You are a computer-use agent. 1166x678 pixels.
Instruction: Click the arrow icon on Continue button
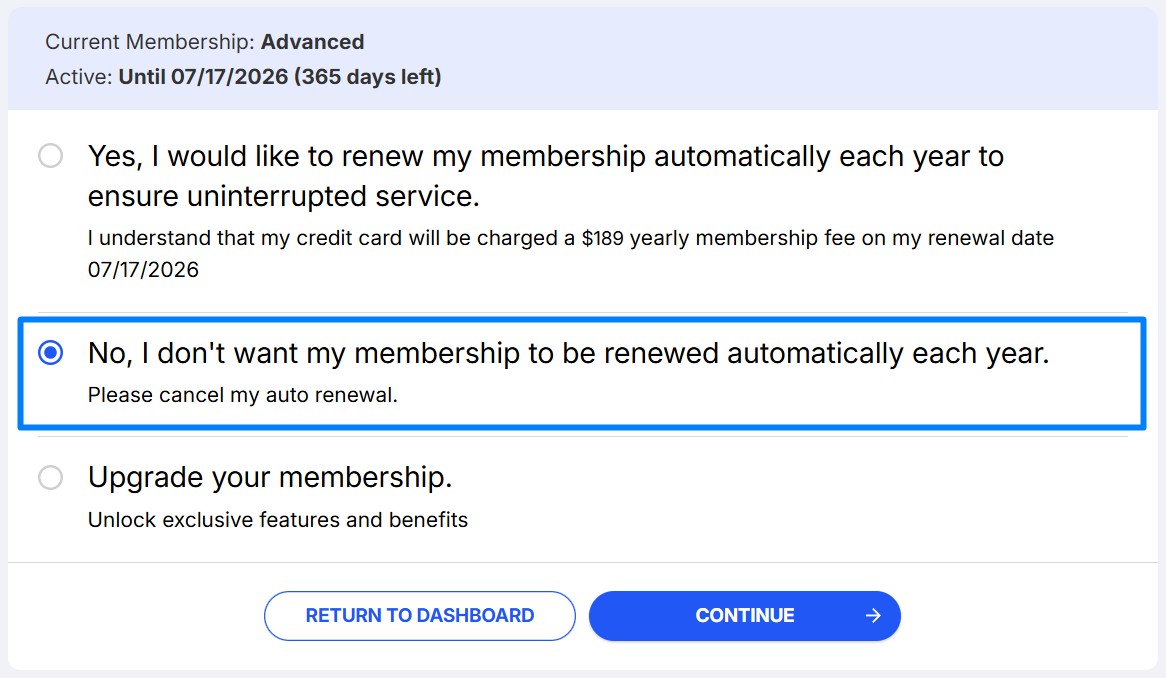tap(873, 616)
